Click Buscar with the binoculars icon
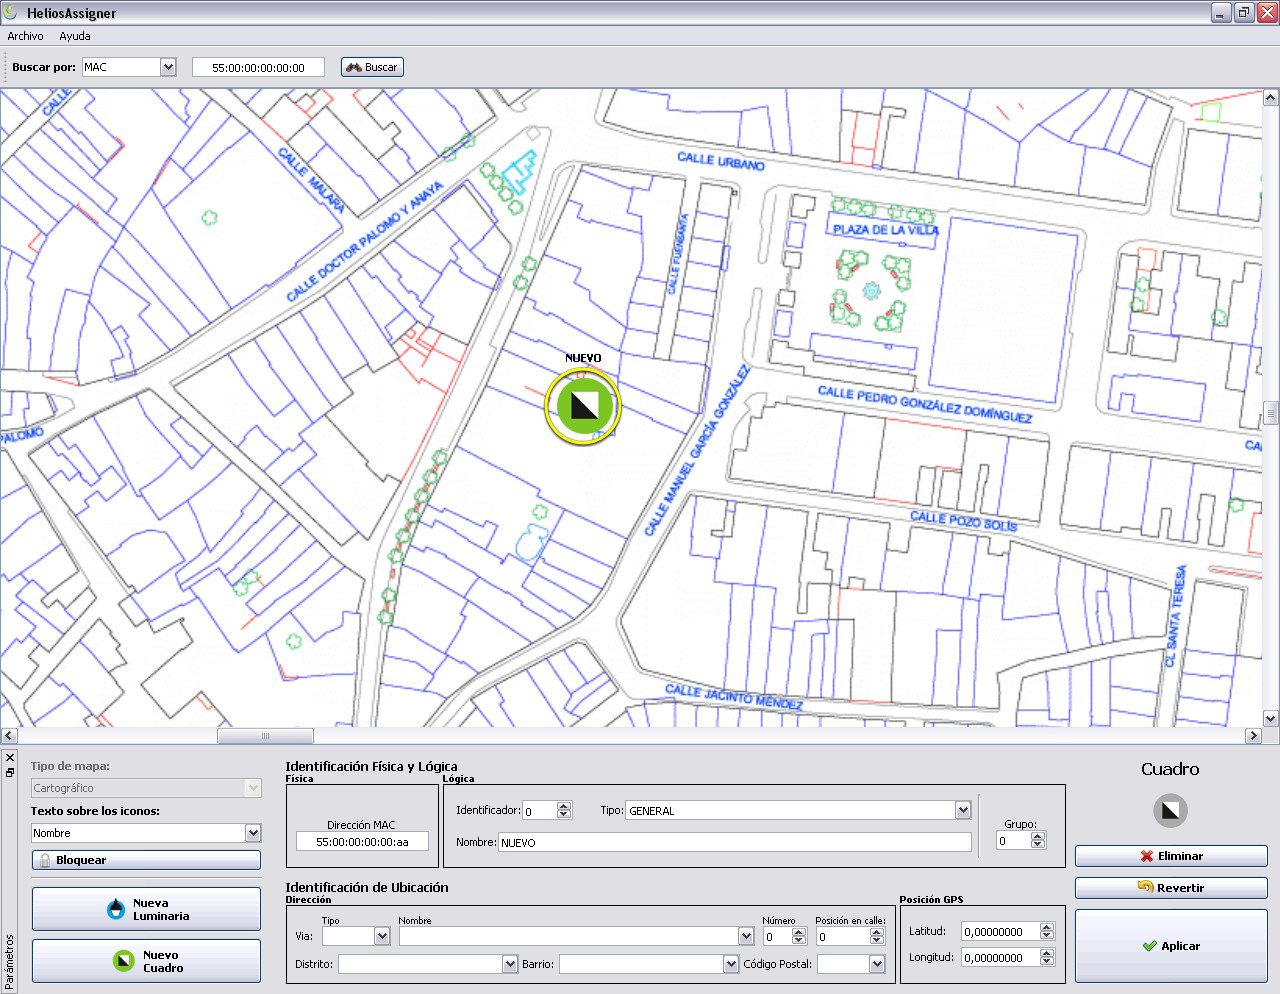Screen dimensions: 1280x994 tap(372, 67)
